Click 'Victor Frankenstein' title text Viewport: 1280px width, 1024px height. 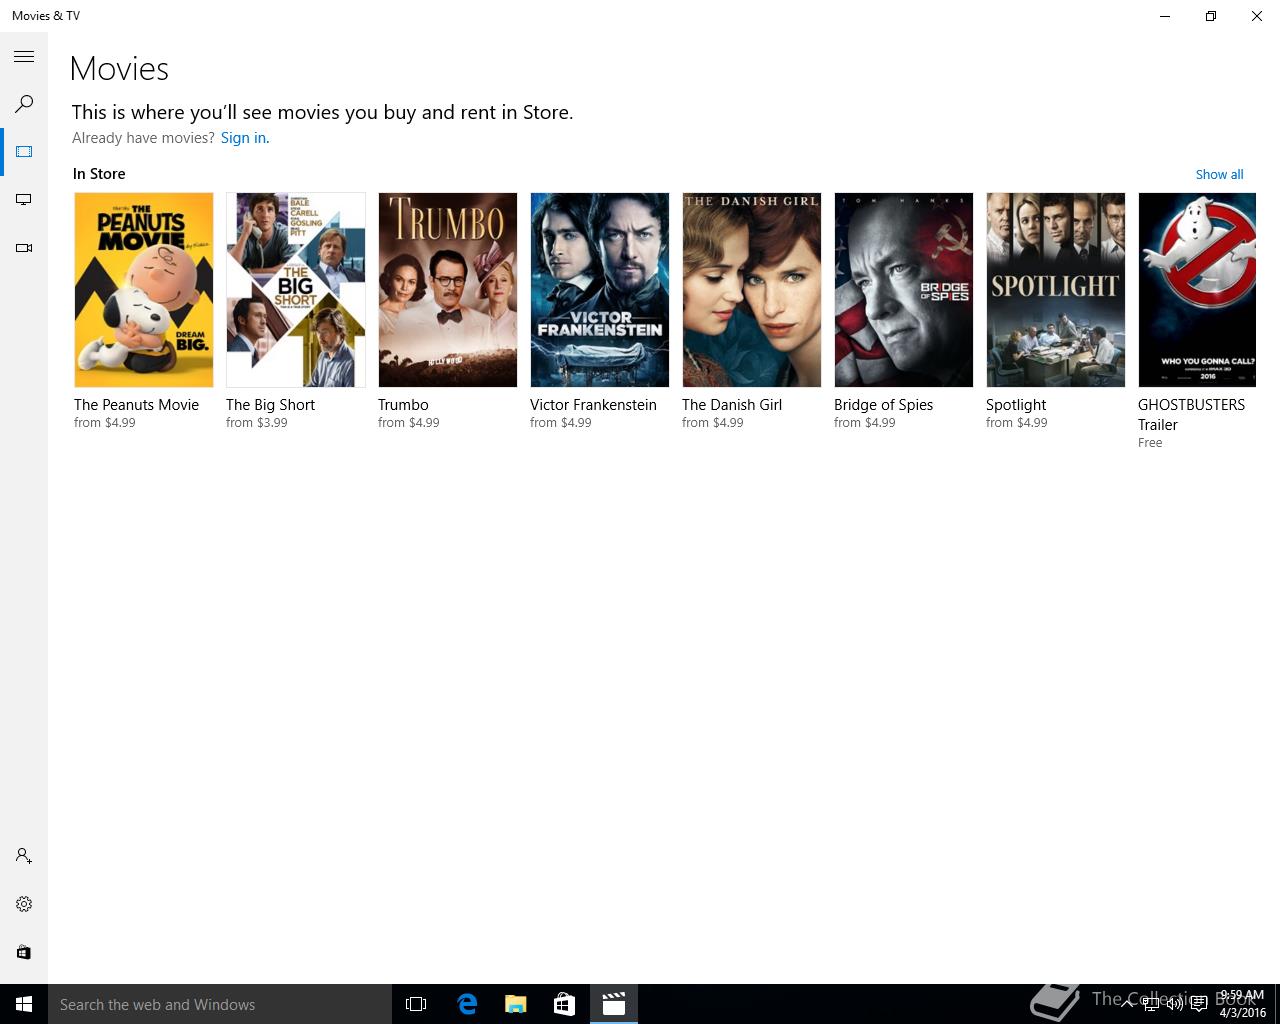pos(593,405)
